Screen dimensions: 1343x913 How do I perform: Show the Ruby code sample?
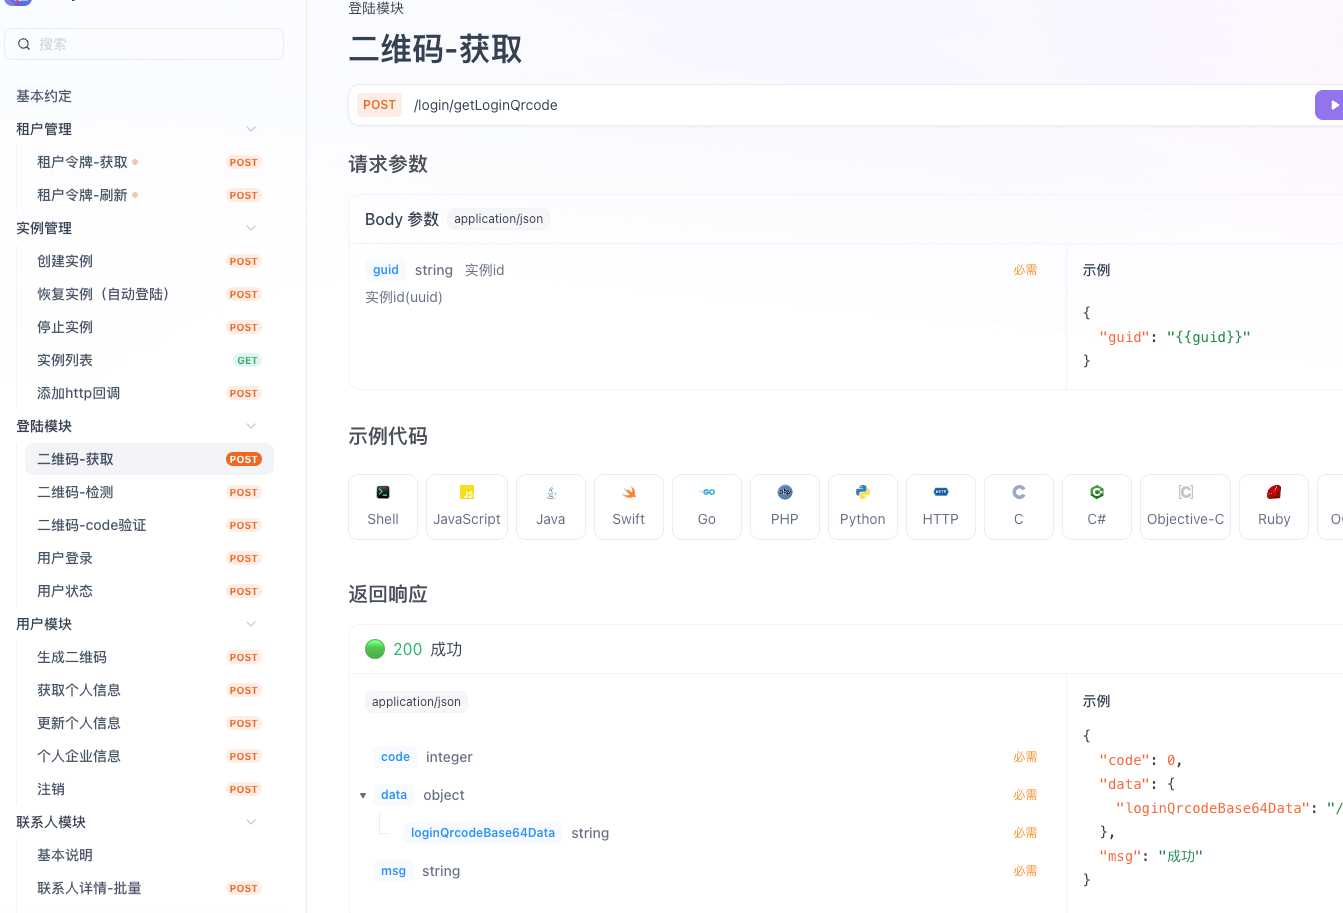[x=1273, y=506]
